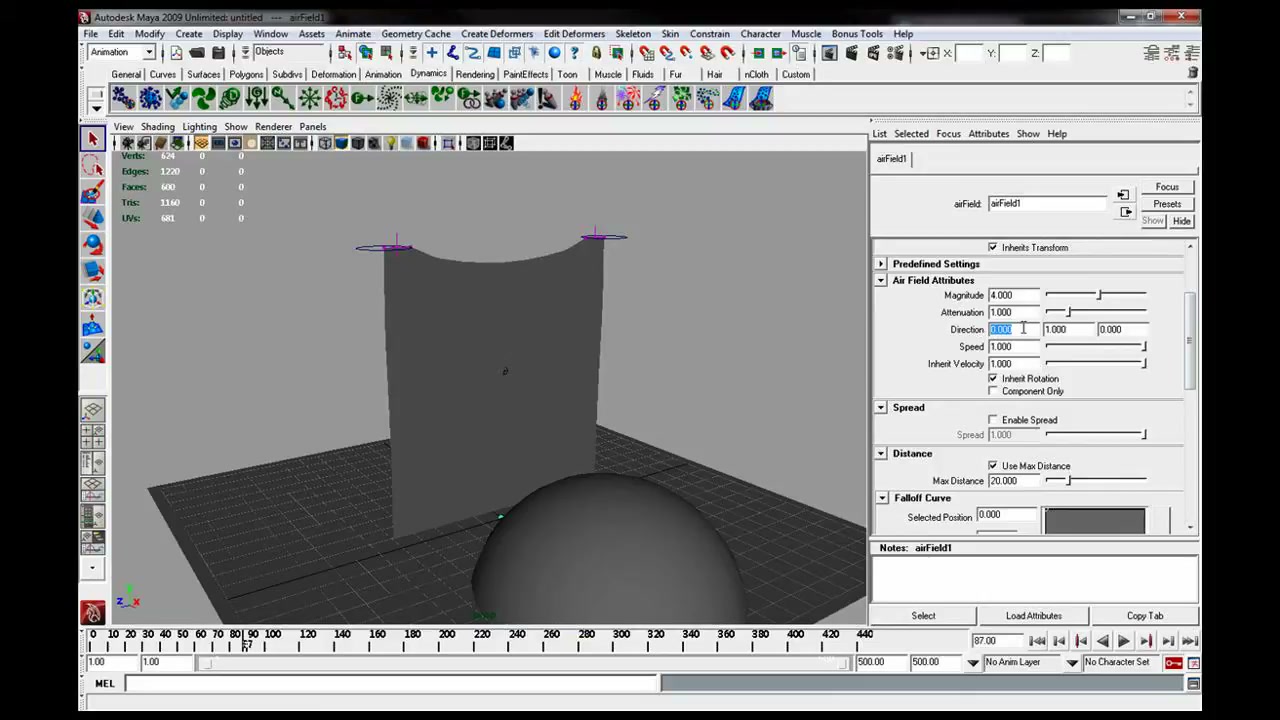This screenshot has height=720, width=1280.
Task: Click the smoke effect shelf icon
Action: click(x=601, y=98)
